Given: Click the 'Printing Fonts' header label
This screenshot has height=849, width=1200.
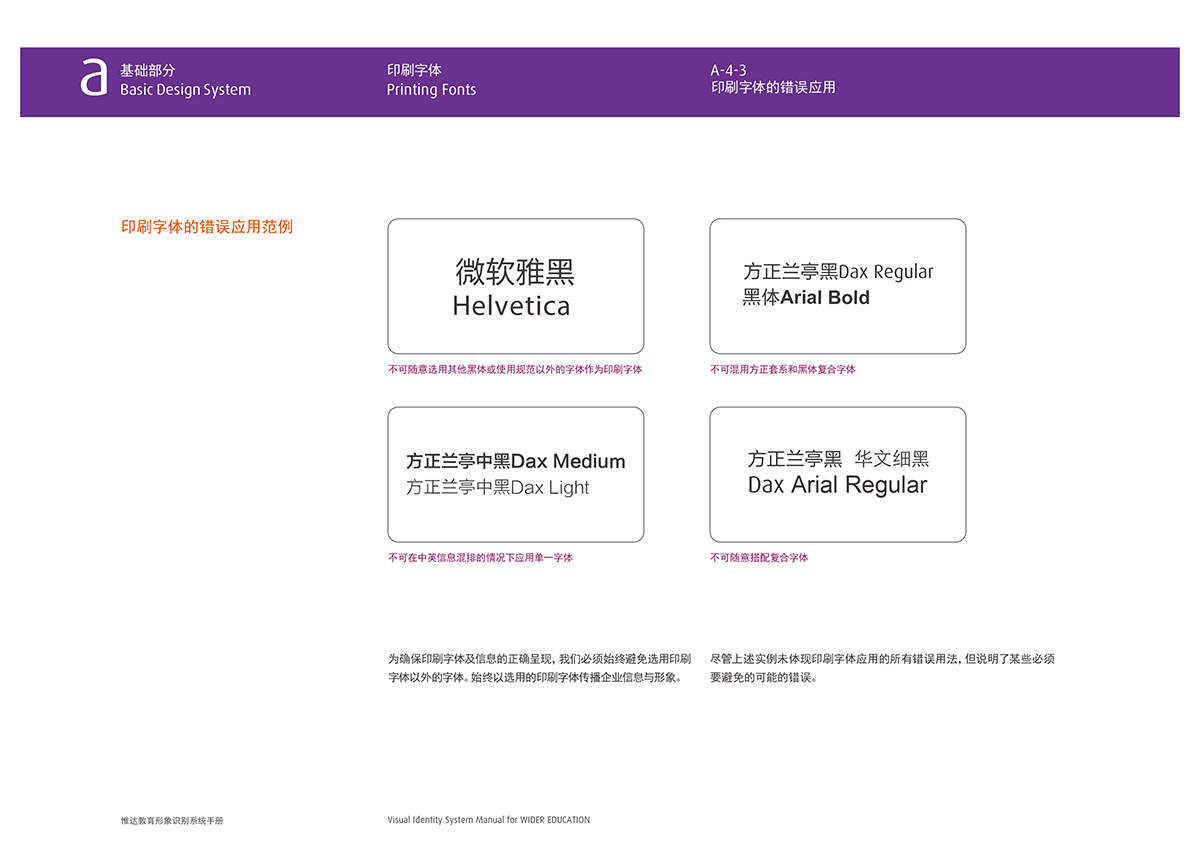Looking at the screenshot, I should pos(431,90).
